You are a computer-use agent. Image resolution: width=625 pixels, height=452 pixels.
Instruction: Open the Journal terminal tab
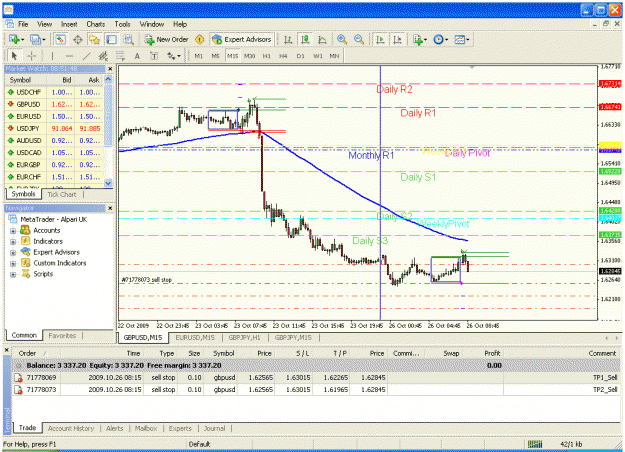point(214,428)
